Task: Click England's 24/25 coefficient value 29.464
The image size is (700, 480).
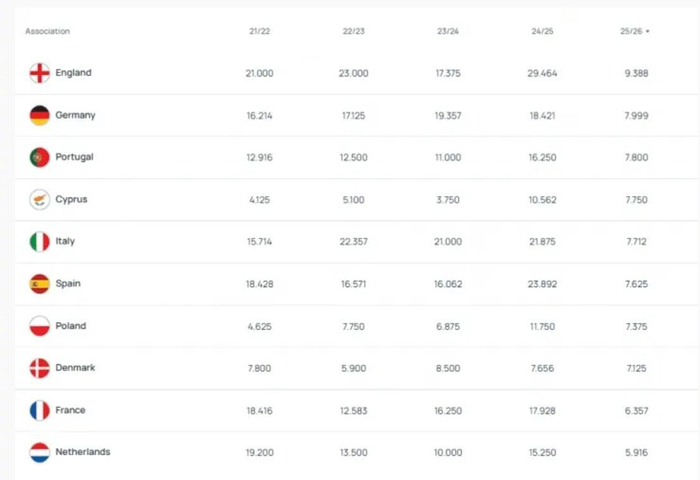Action: [x=542, y=73]
